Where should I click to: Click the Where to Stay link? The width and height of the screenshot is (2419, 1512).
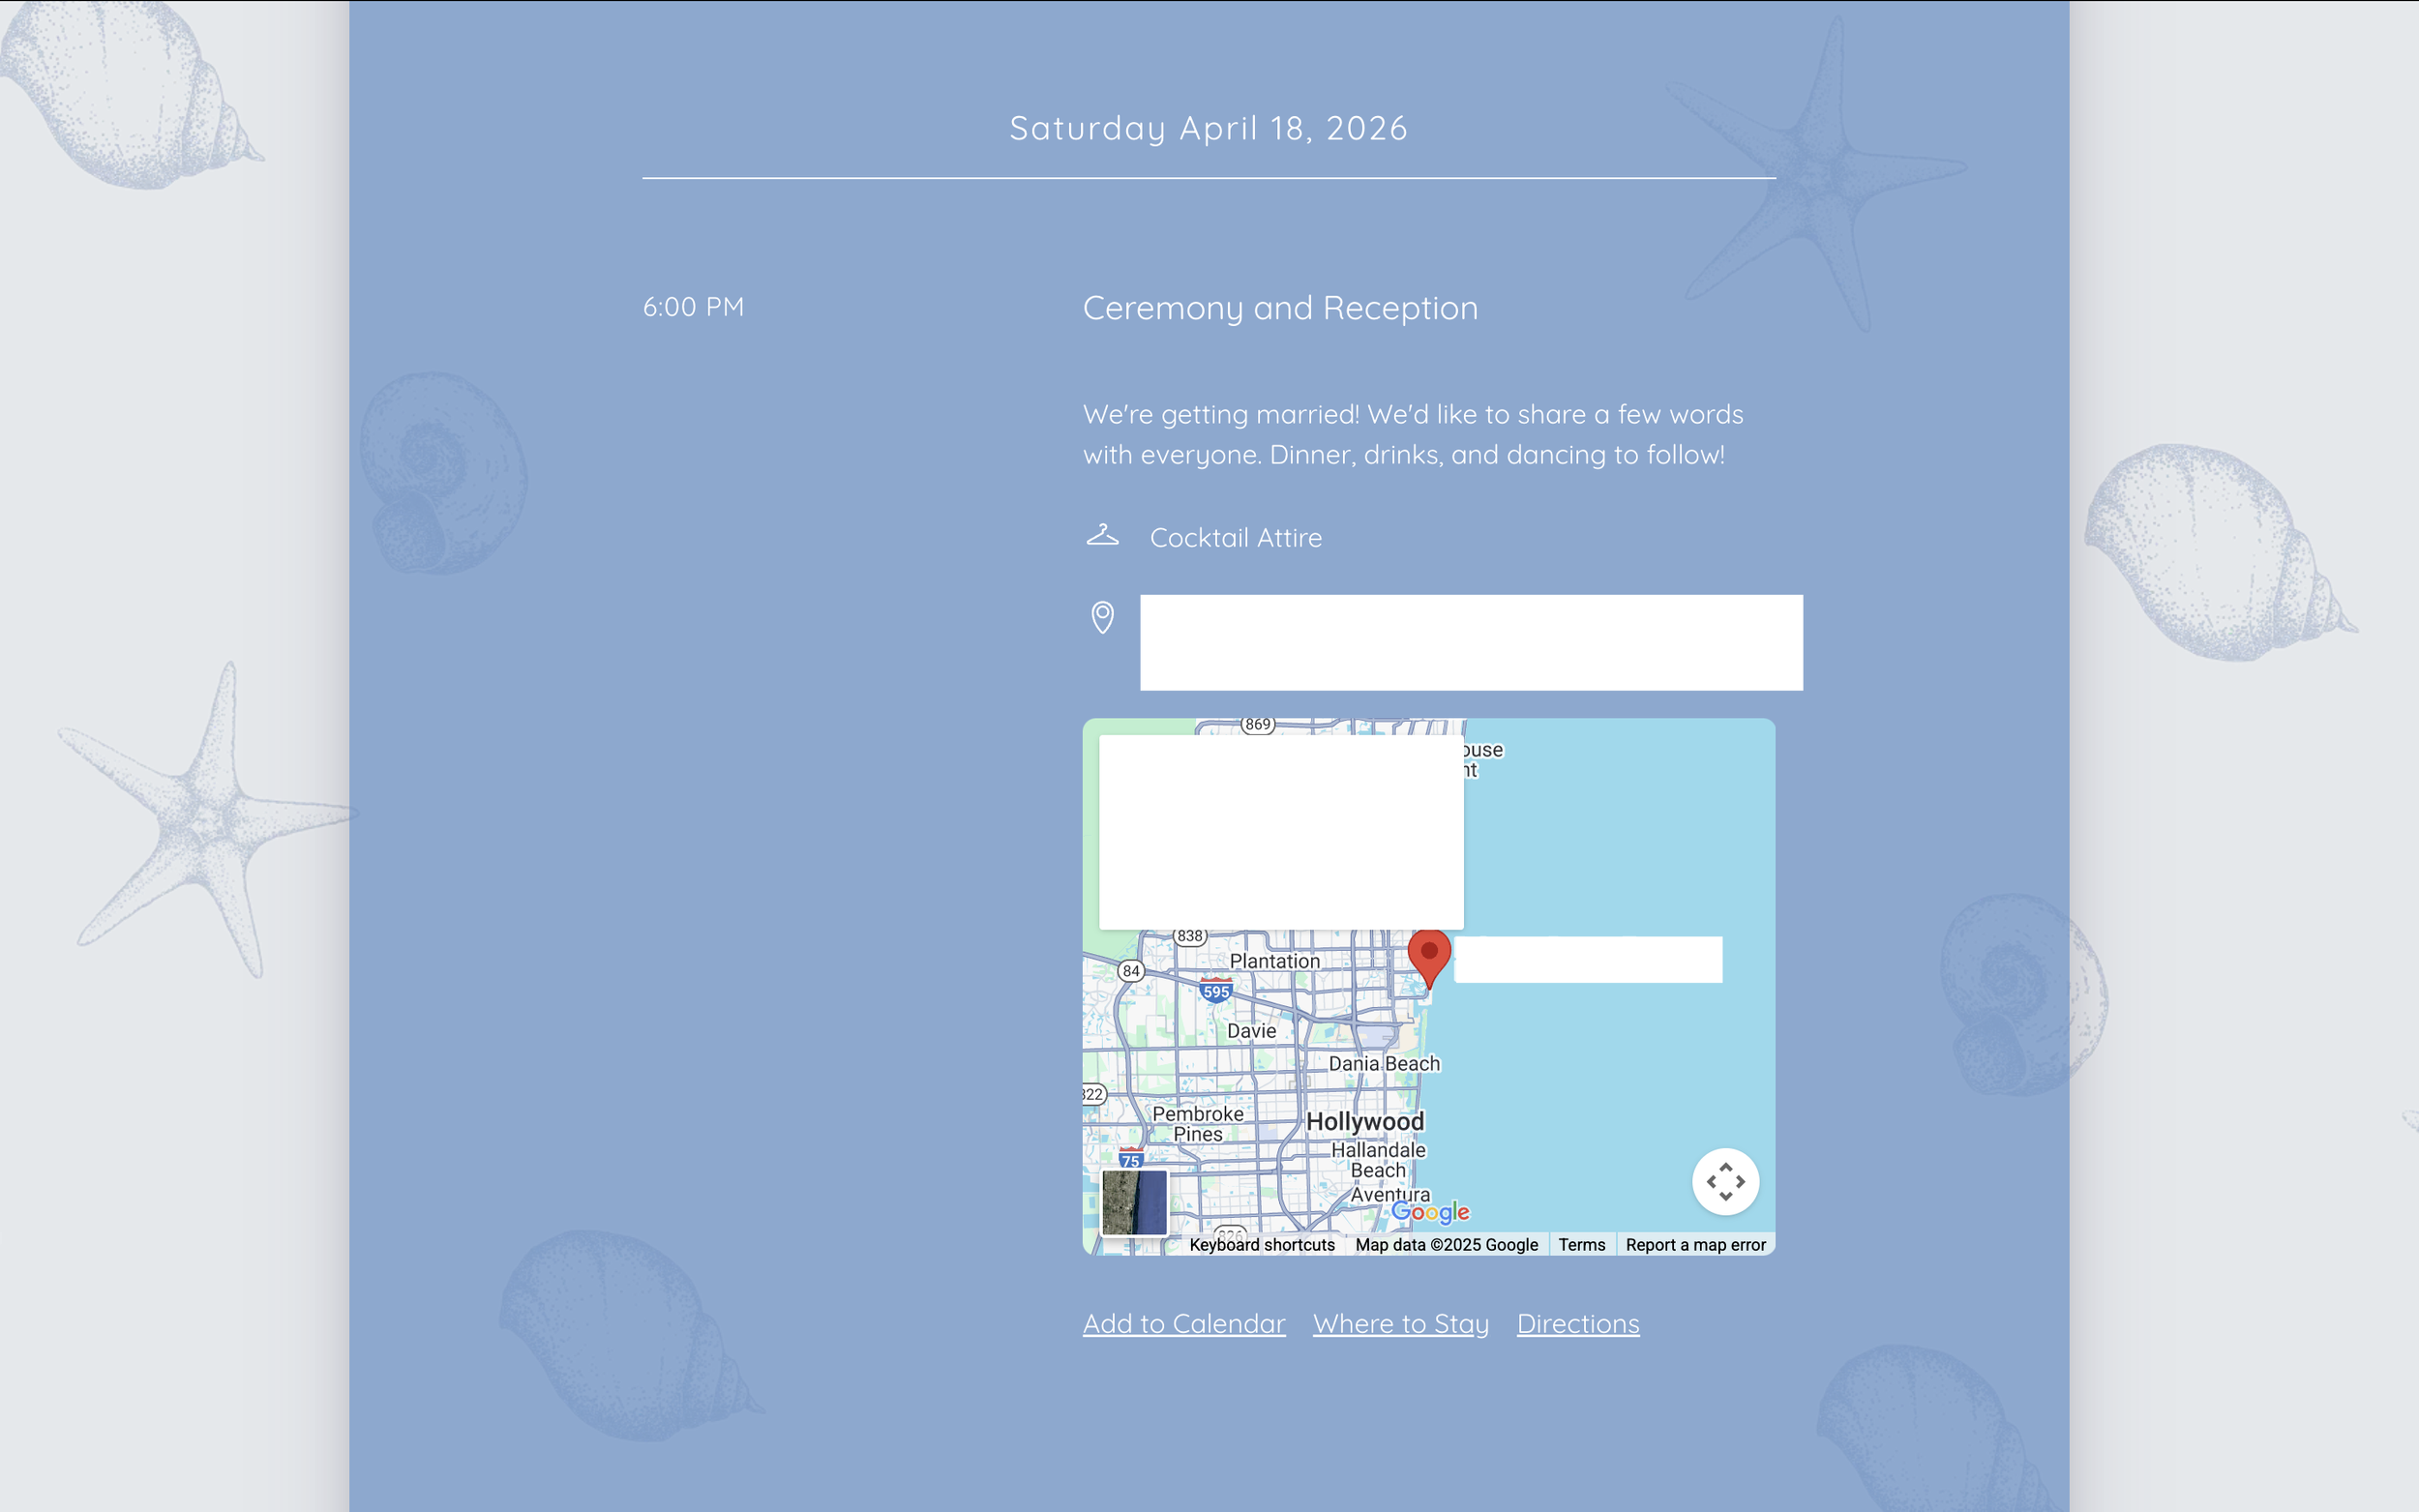(1399, 1322)
